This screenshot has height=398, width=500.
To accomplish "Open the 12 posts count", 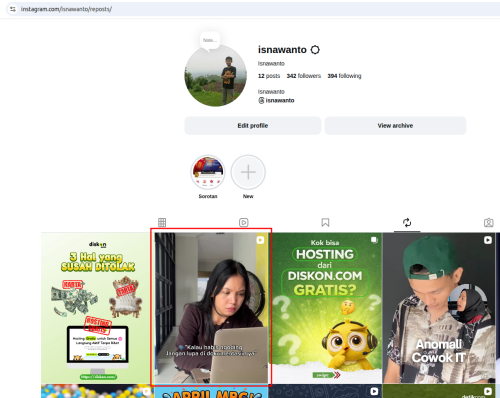I will 269,76.
